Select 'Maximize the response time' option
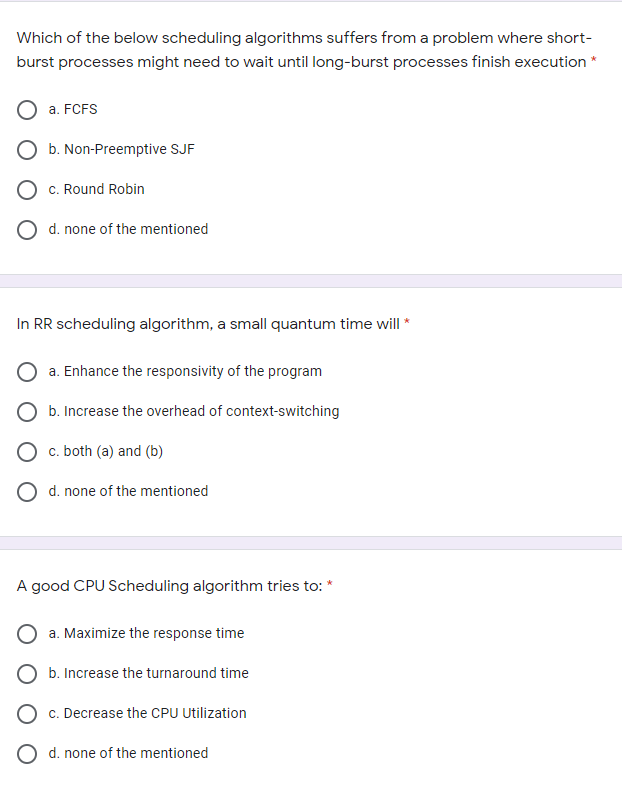Screen dimensions: 622x796 [26, 634]
